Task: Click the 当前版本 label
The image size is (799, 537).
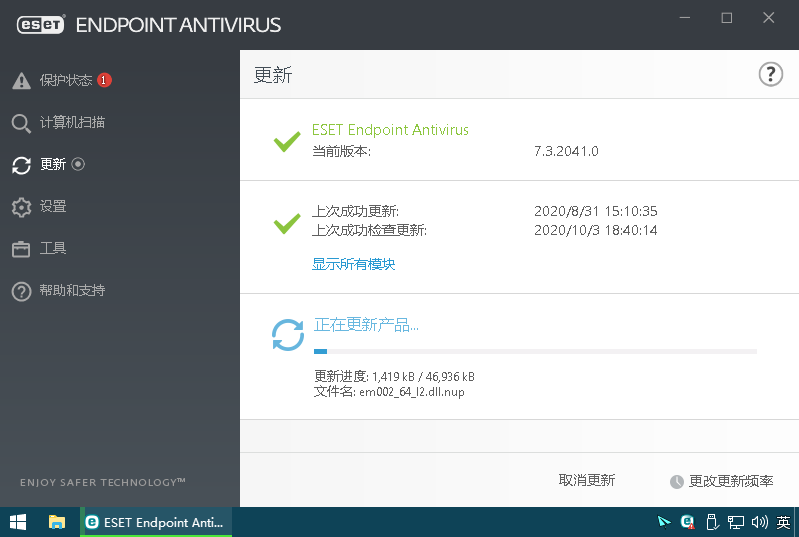Action: click(x=341, y=151)
